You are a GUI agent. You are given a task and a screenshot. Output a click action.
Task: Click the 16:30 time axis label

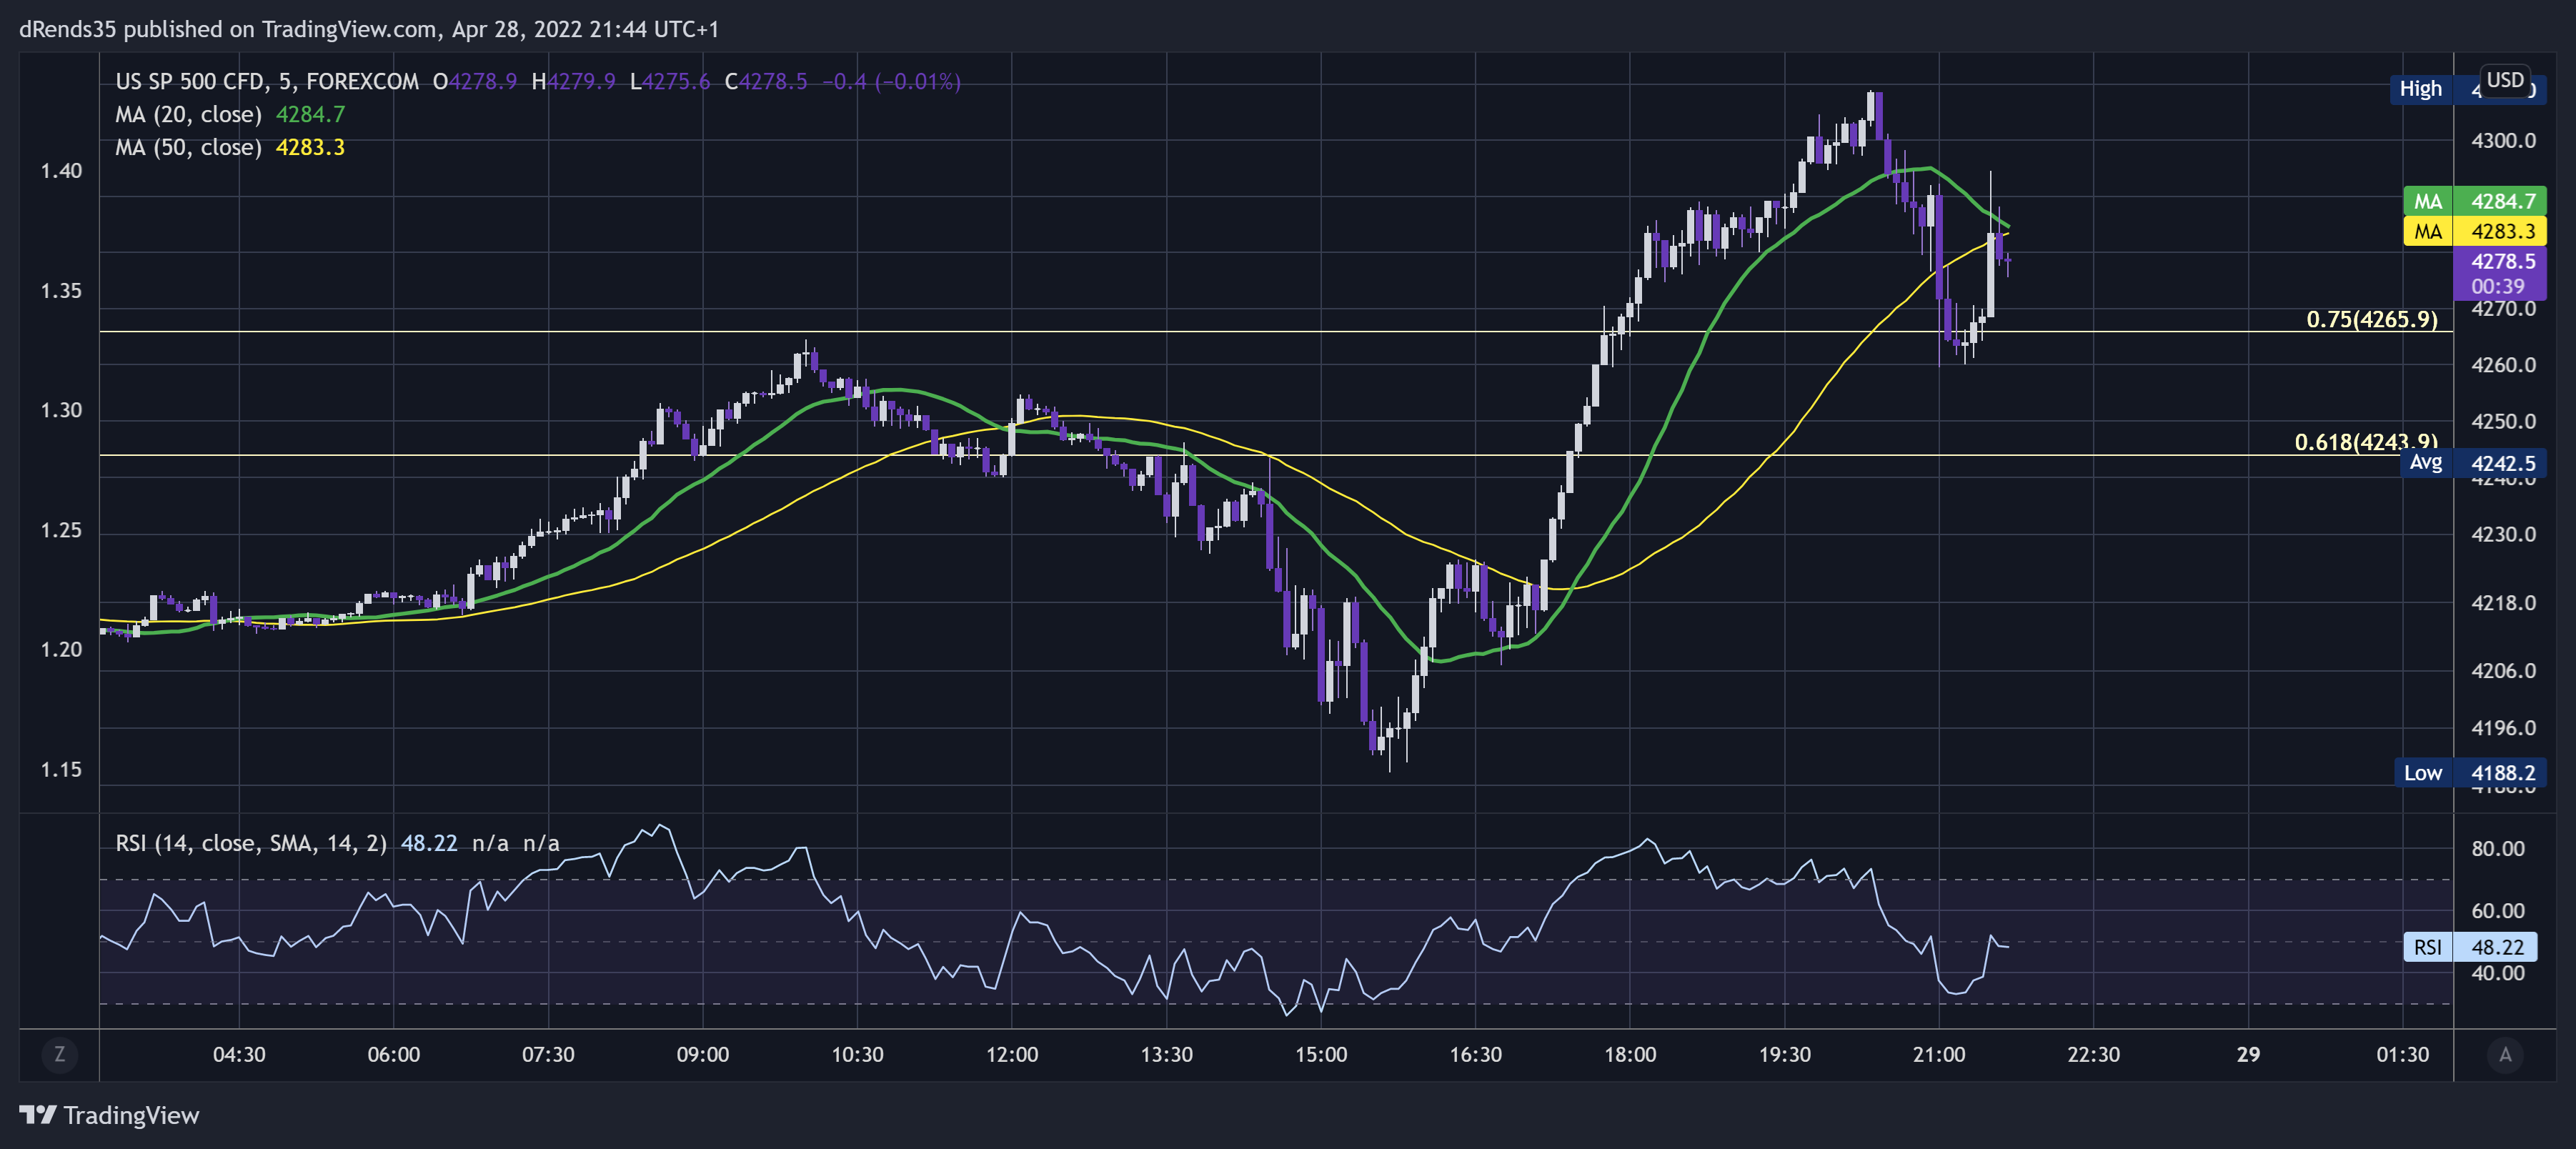click(x=1475, y=1054)
